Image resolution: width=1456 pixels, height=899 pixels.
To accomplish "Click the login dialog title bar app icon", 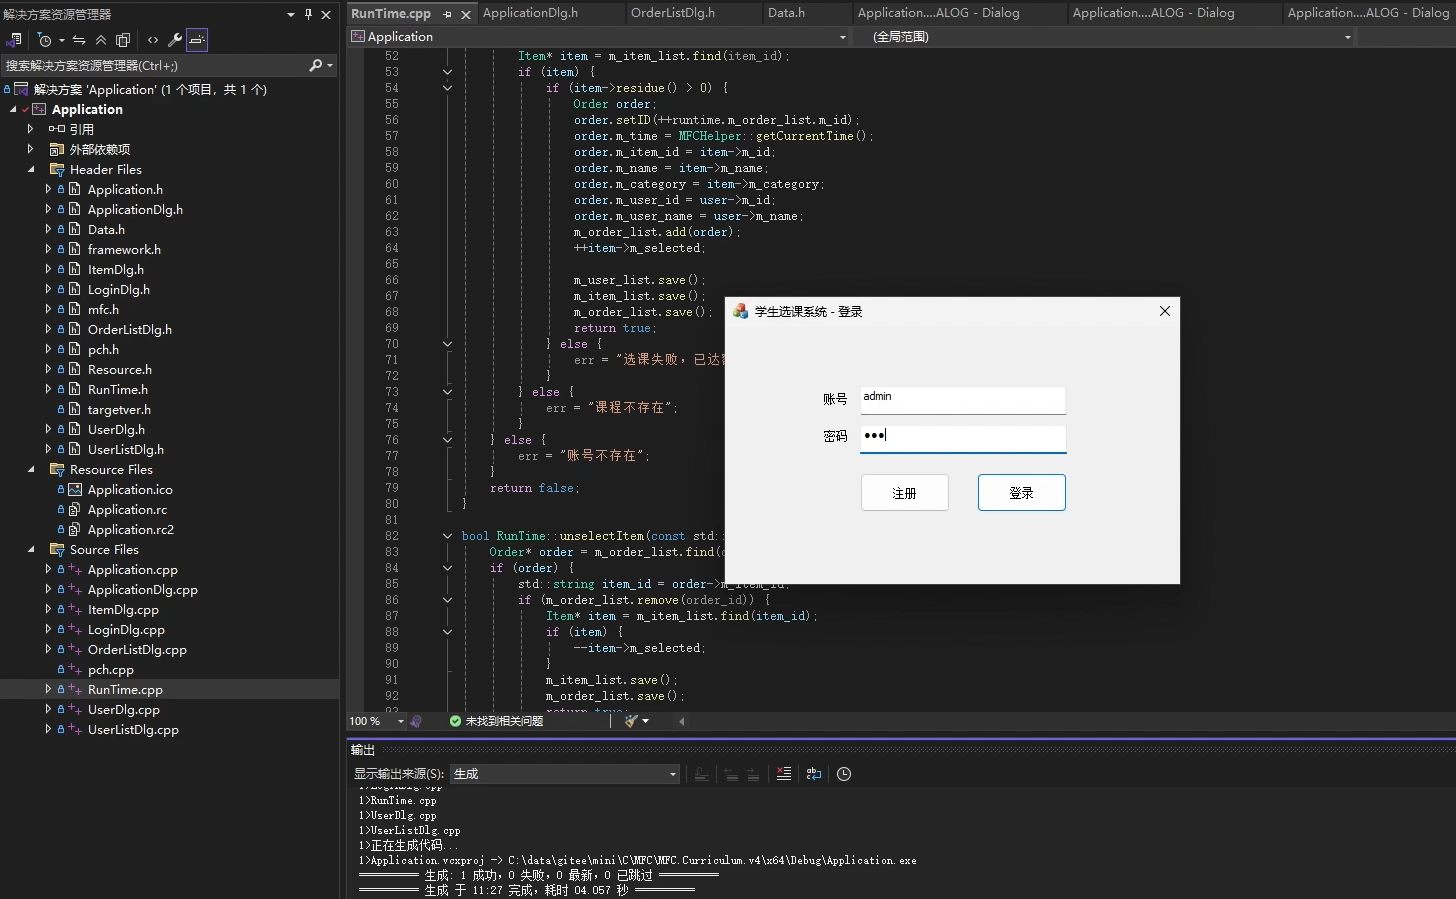I will pyautogui.click(x=740, y=312).
